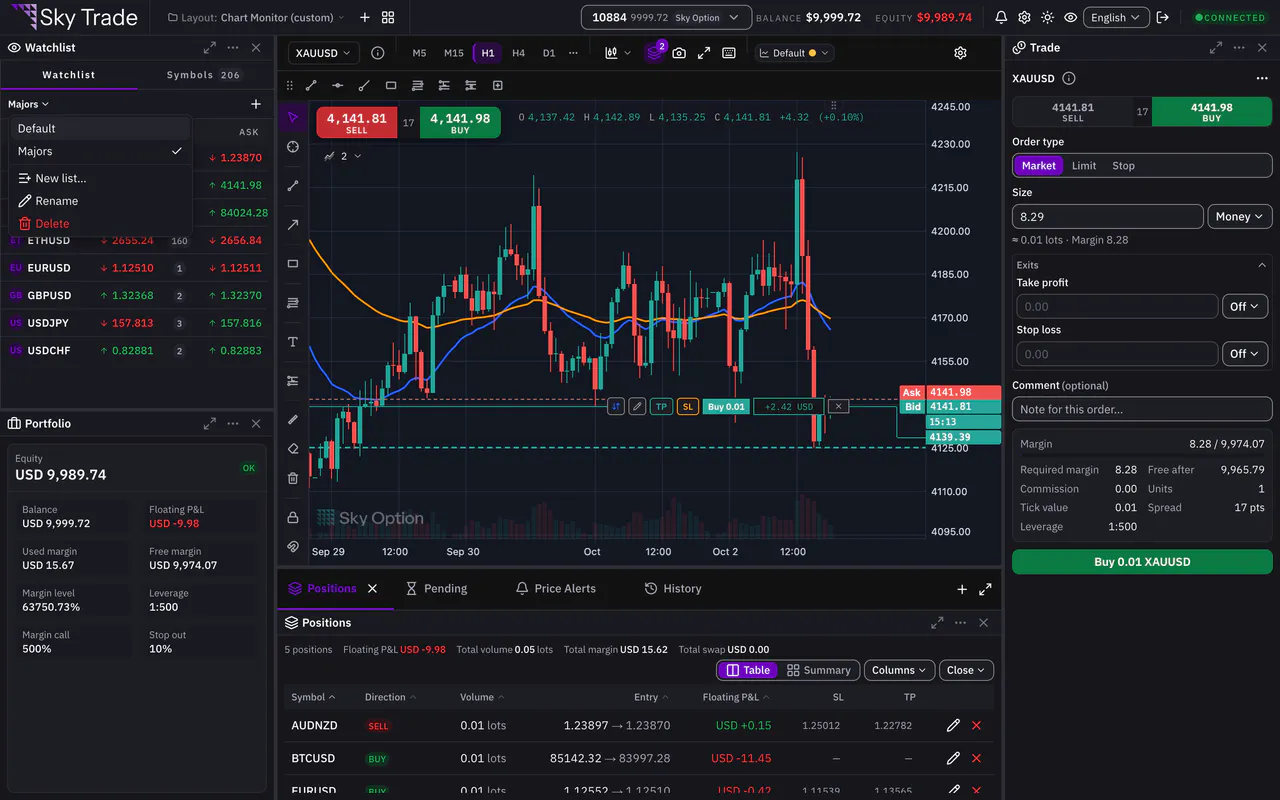This screenshot has width=1280, height=800.
Task: Switch positions view to Summary
Action: click(818, 670)
